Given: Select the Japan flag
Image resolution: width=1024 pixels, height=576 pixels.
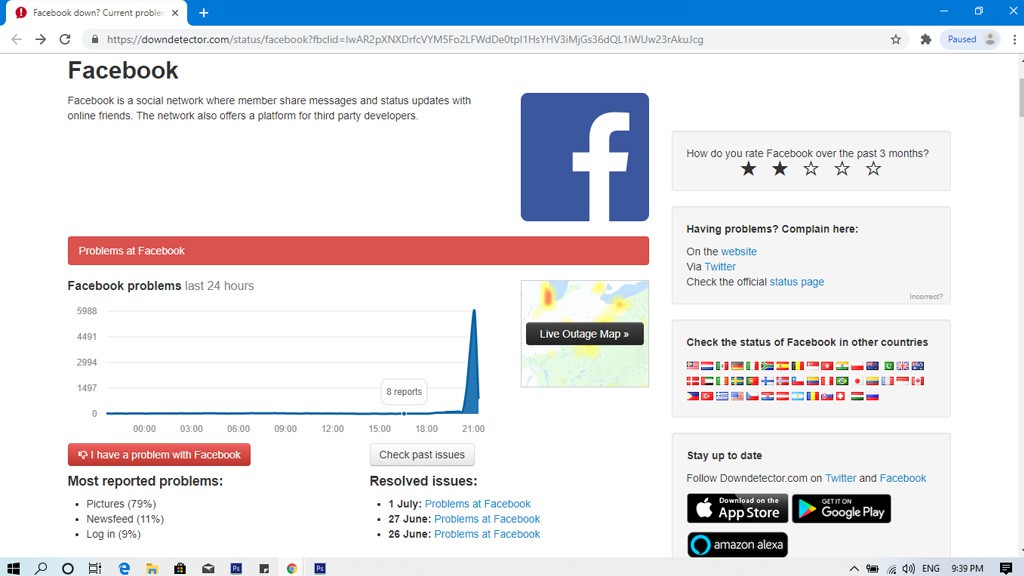Looking at the screenshot, I should tap(857, 381).
